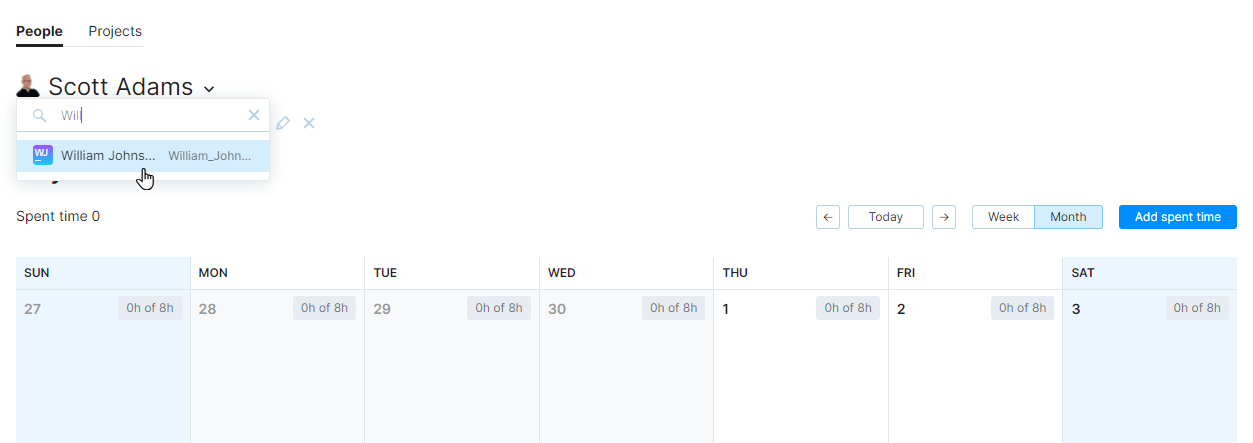Select Thursday the 1st calendar cell

[801, 366]
